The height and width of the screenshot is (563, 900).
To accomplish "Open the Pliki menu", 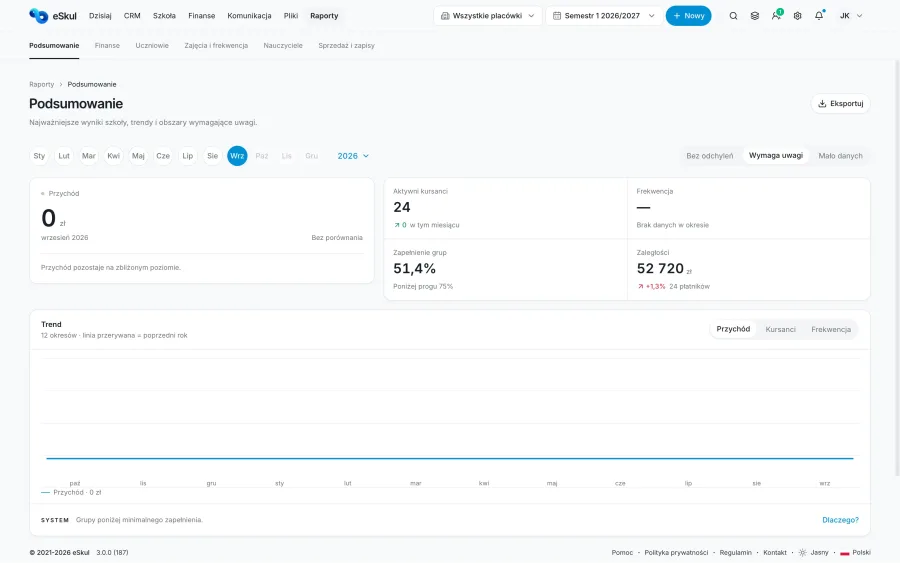I will pos(291,16).
